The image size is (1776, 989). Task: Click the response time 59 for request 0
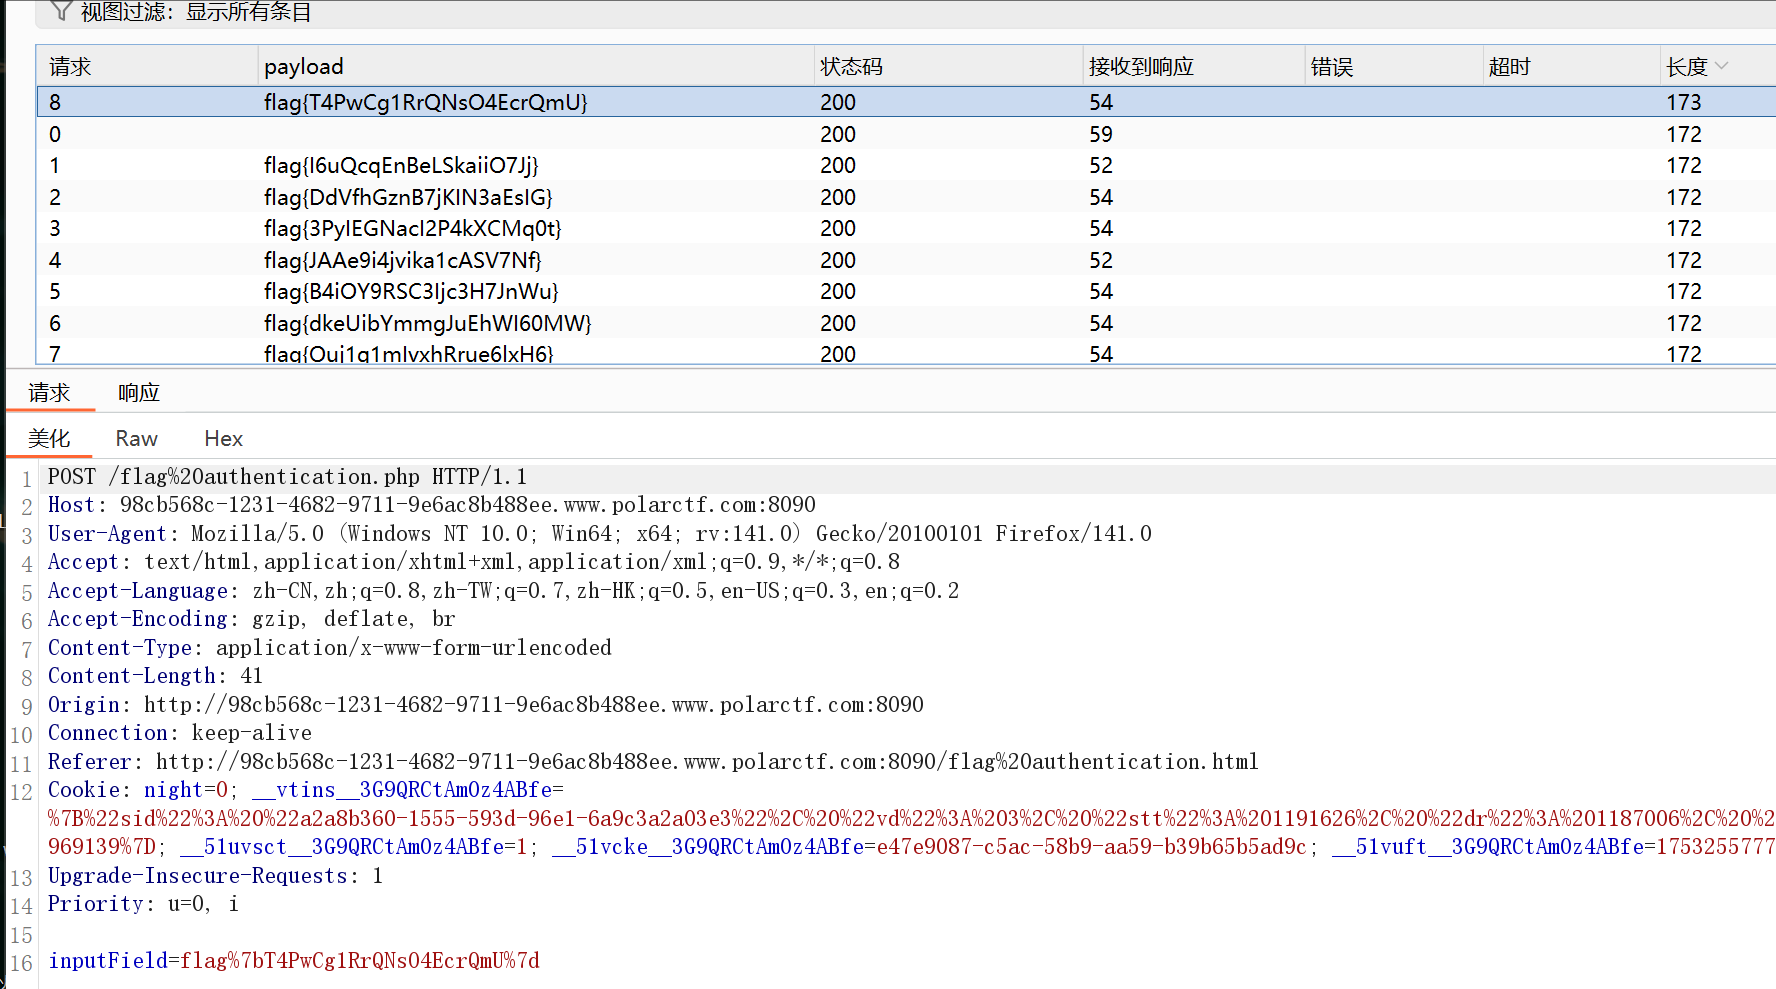click(1101, 134)
